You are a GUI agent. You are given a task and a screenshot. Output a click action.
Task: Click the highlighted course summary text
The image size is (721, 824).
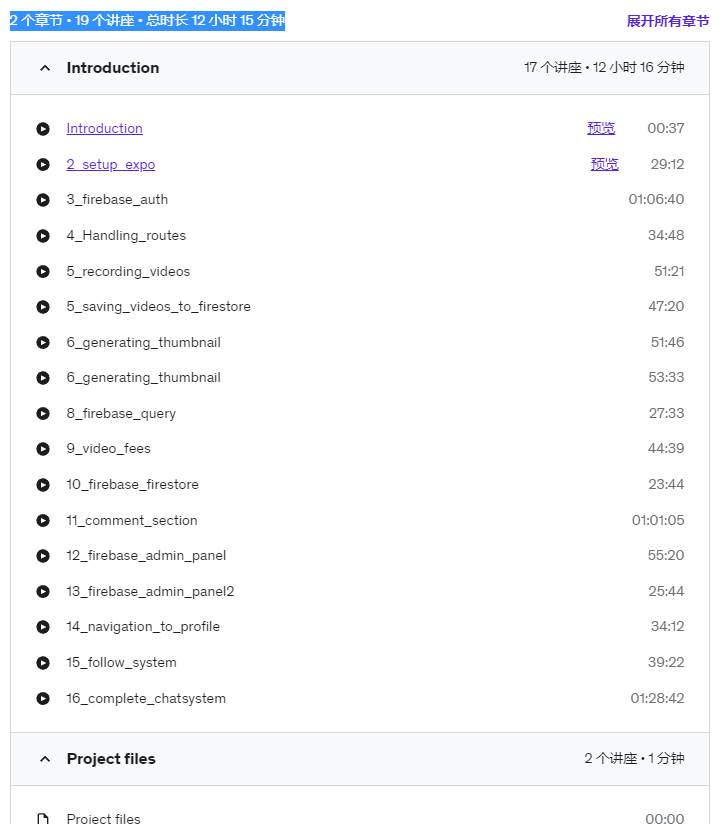coord(147,21)
